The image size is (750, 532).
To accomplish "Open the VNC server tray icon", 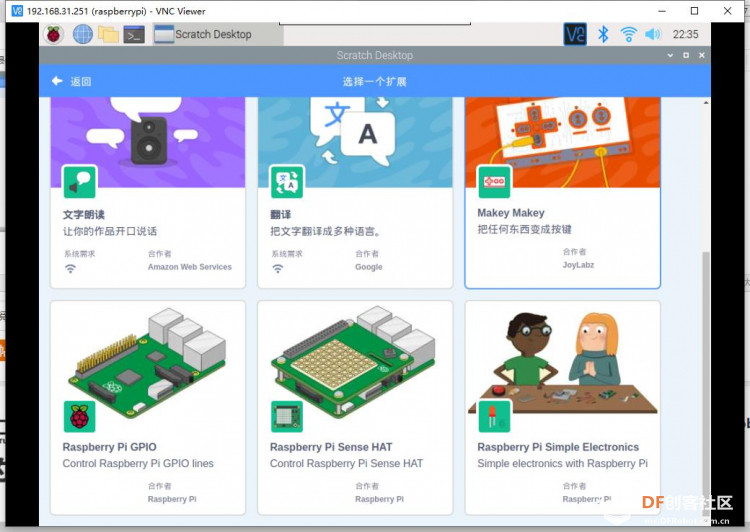I will point(575,34).
